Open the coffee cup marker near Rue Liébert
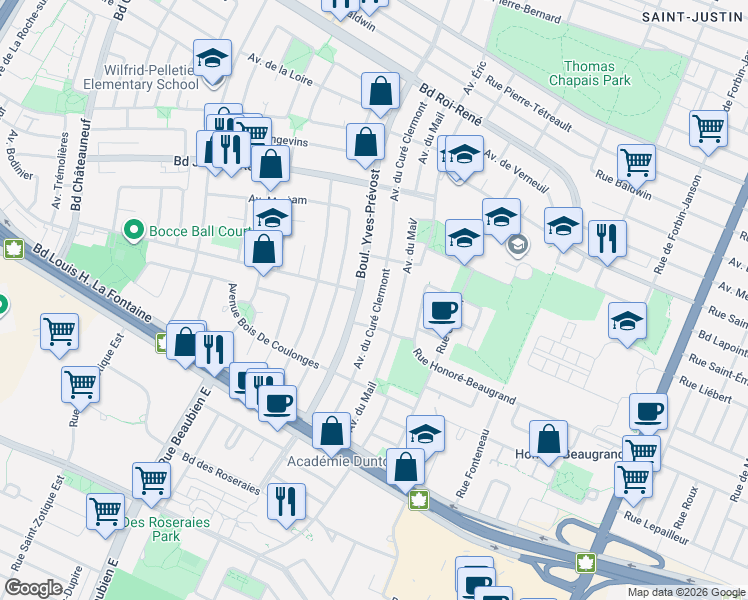The width and height of the screenshot is (748, 600). [x=648, y=412]
